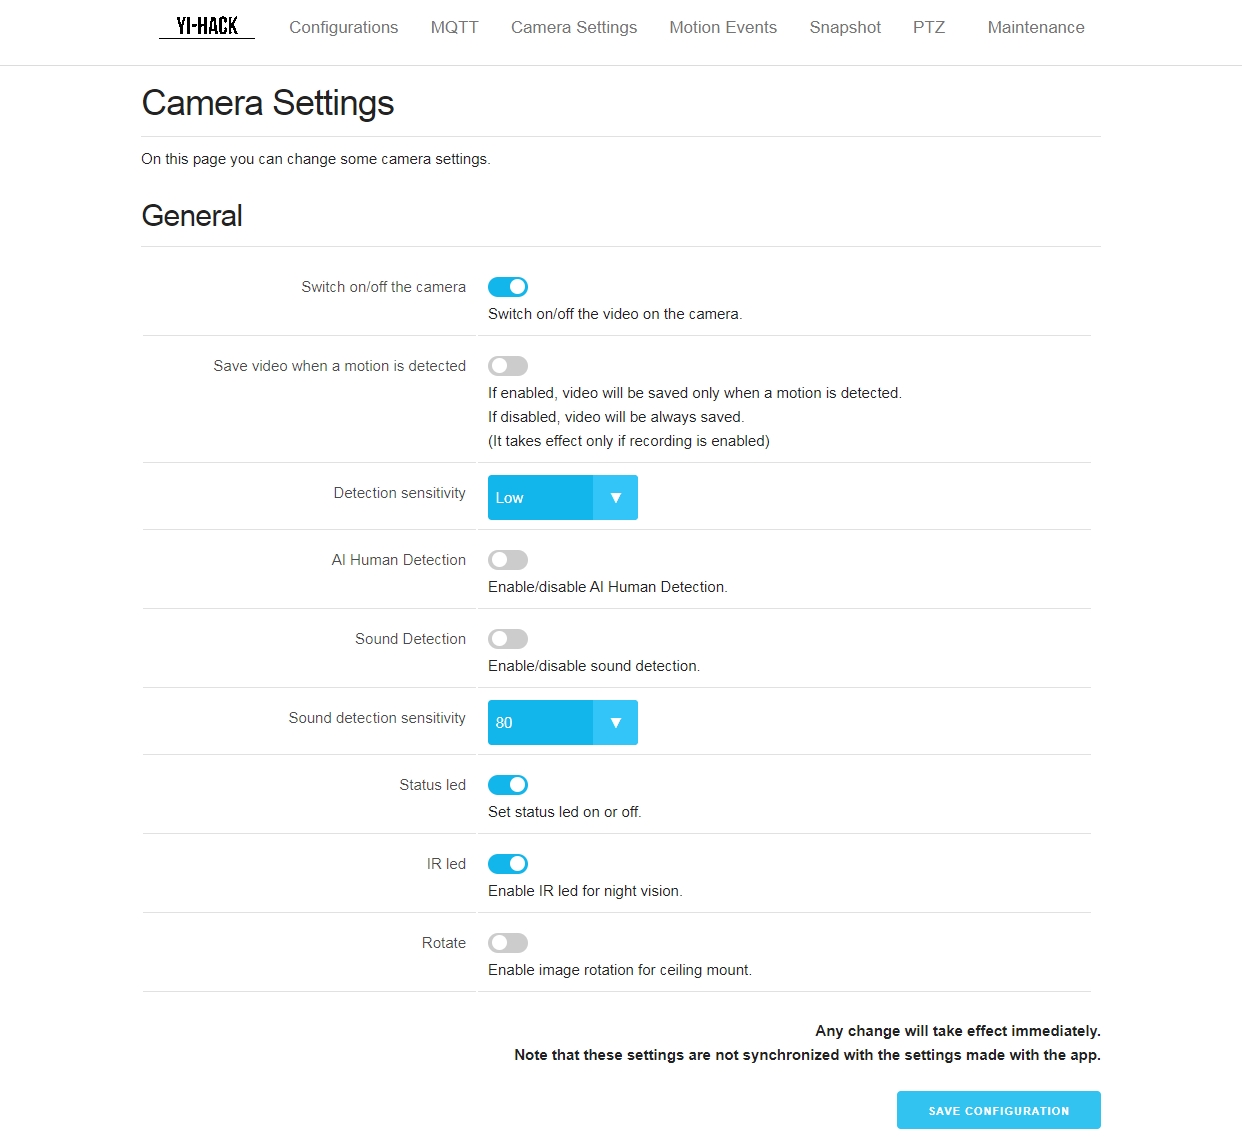Open the Snapshot page
Screen dimensions: 1242x1143
(845, 27)
